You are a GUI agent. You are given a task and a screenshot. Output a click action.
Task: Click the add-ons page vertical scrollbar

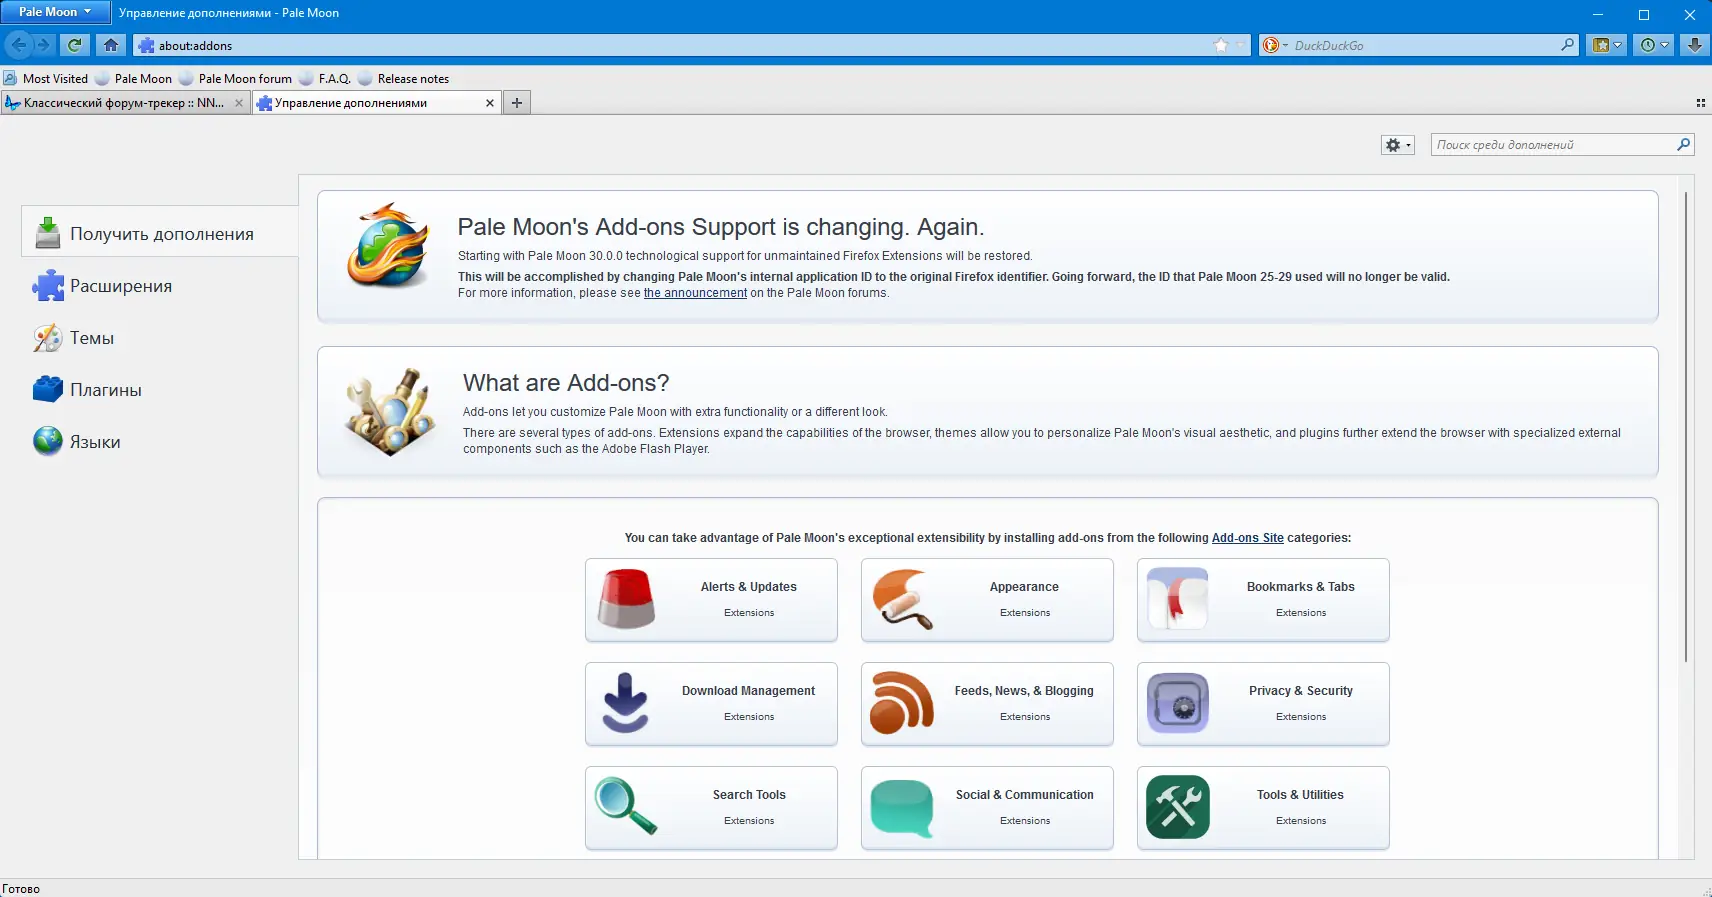[1686, 427]
